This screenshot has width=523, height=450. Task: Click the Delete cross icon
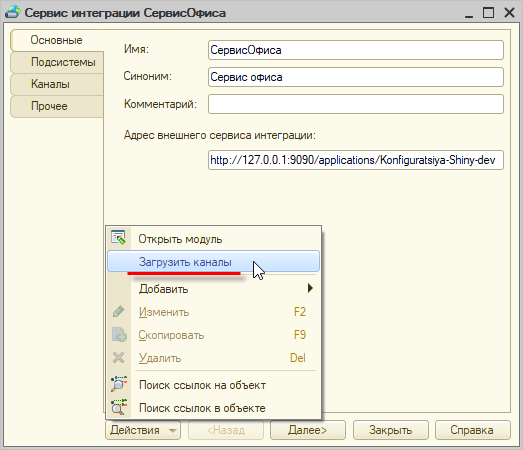(x=118, y=358)
